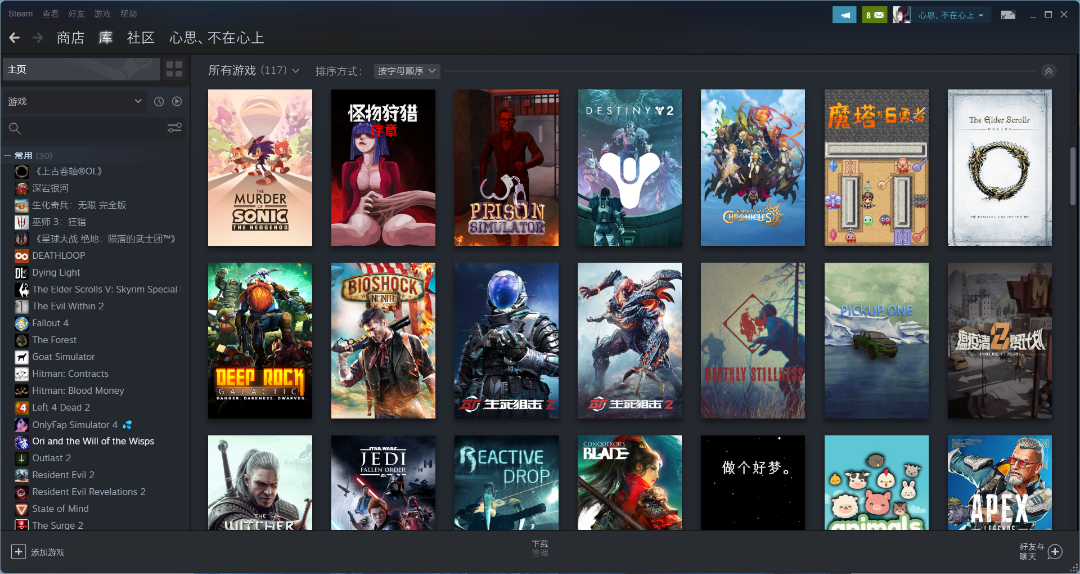Open the 好友 menu in the menu bar
Screen dimensions: 1080x574
tap(76, 14)
